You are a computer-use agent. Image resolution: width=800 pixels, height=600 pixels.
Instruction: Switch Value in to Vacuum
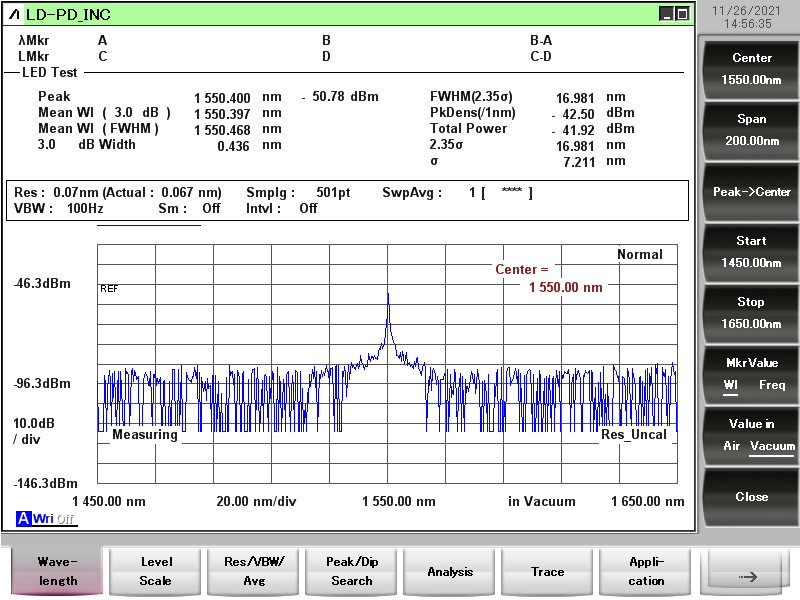772,446
